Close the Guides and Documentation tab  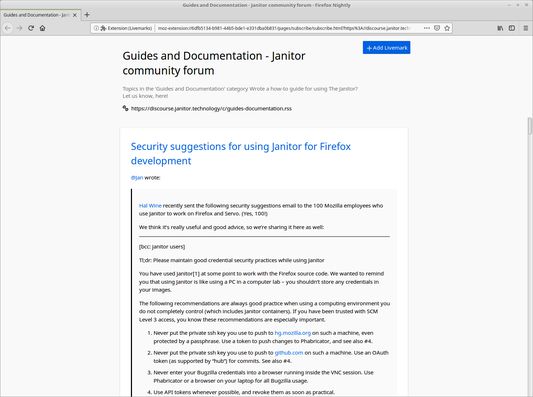click(x=75, y=15)
